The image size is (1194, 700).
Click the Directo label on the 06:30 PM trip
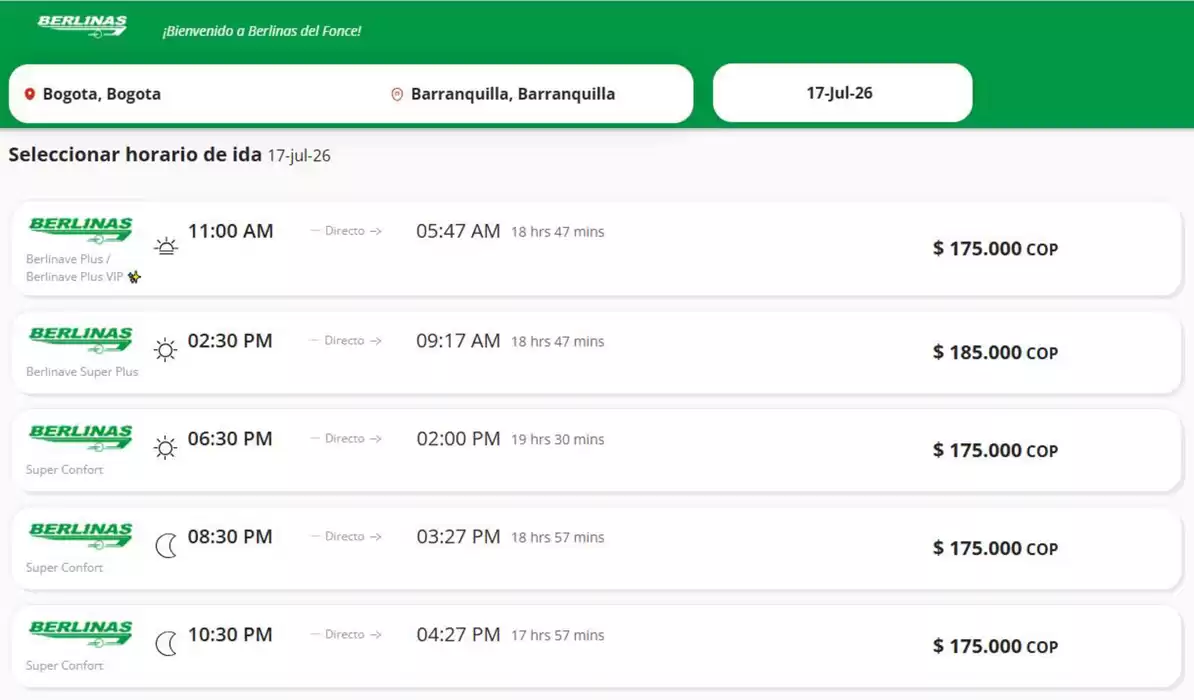(x=346, y=439)
